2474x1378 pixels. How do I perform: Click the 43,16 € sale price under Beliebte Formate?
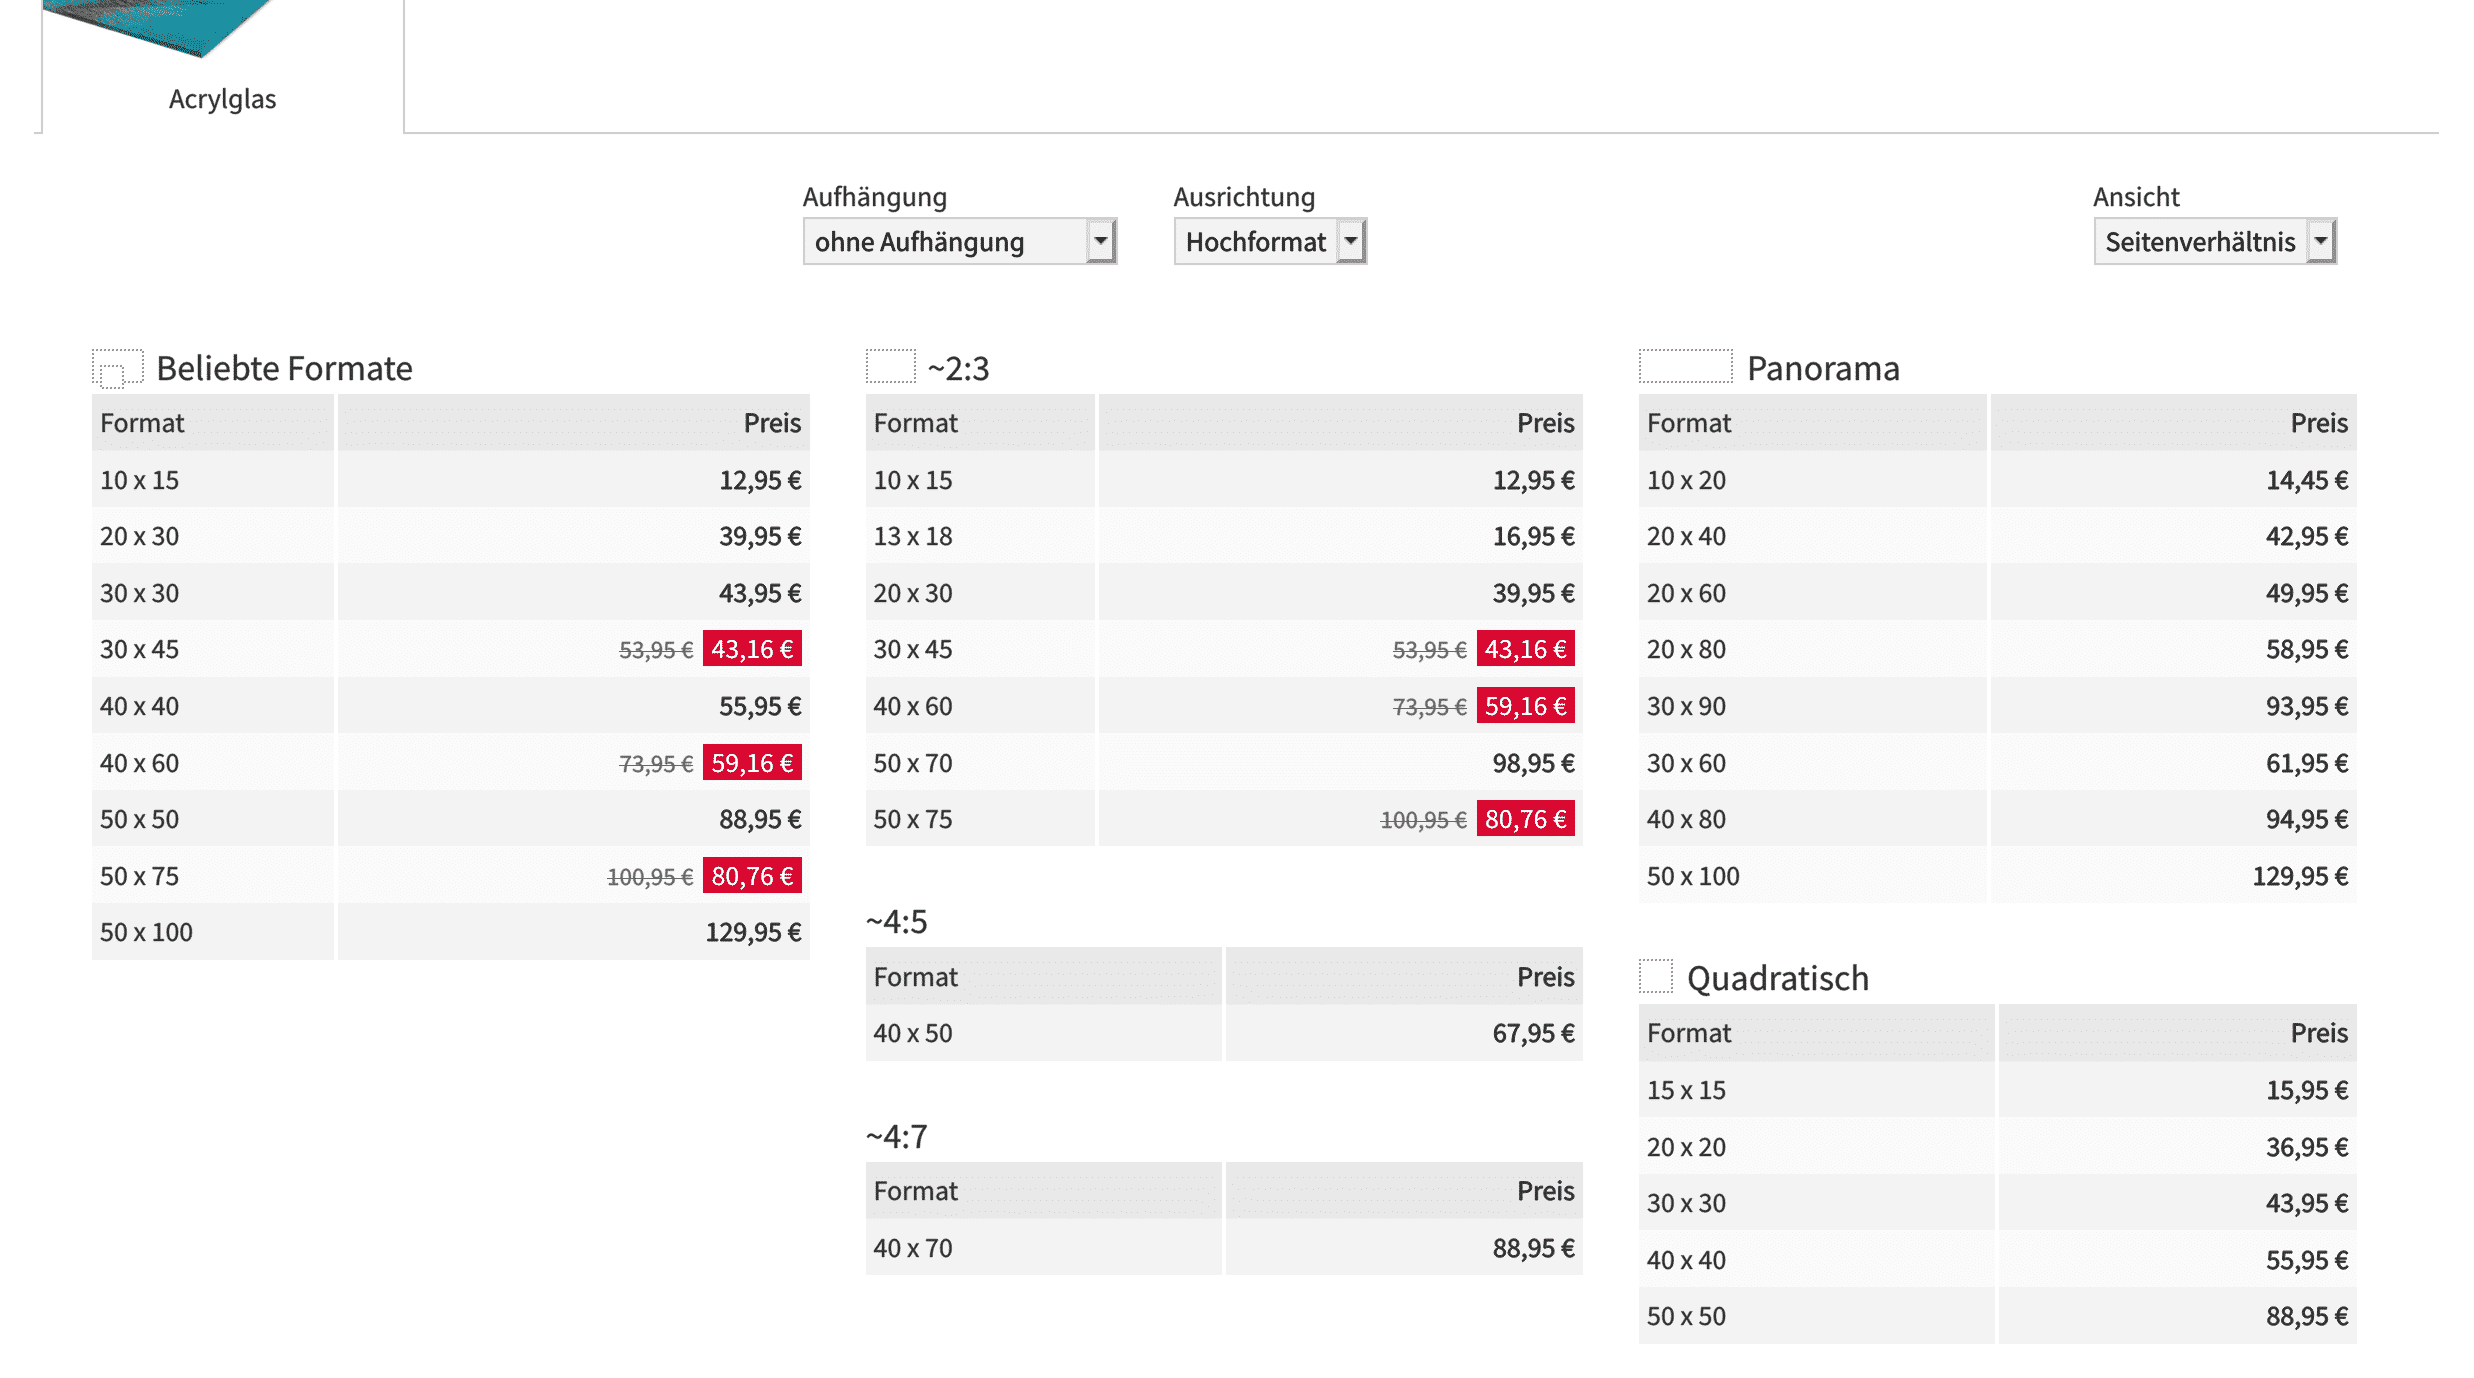pyautogui.click(x=751, y=649)
